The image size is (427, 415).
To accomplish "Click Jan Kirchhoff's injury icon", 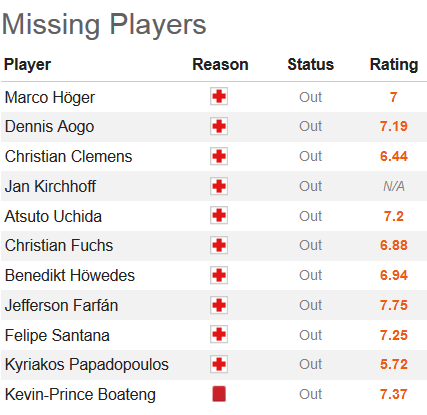I will point(219,186).
